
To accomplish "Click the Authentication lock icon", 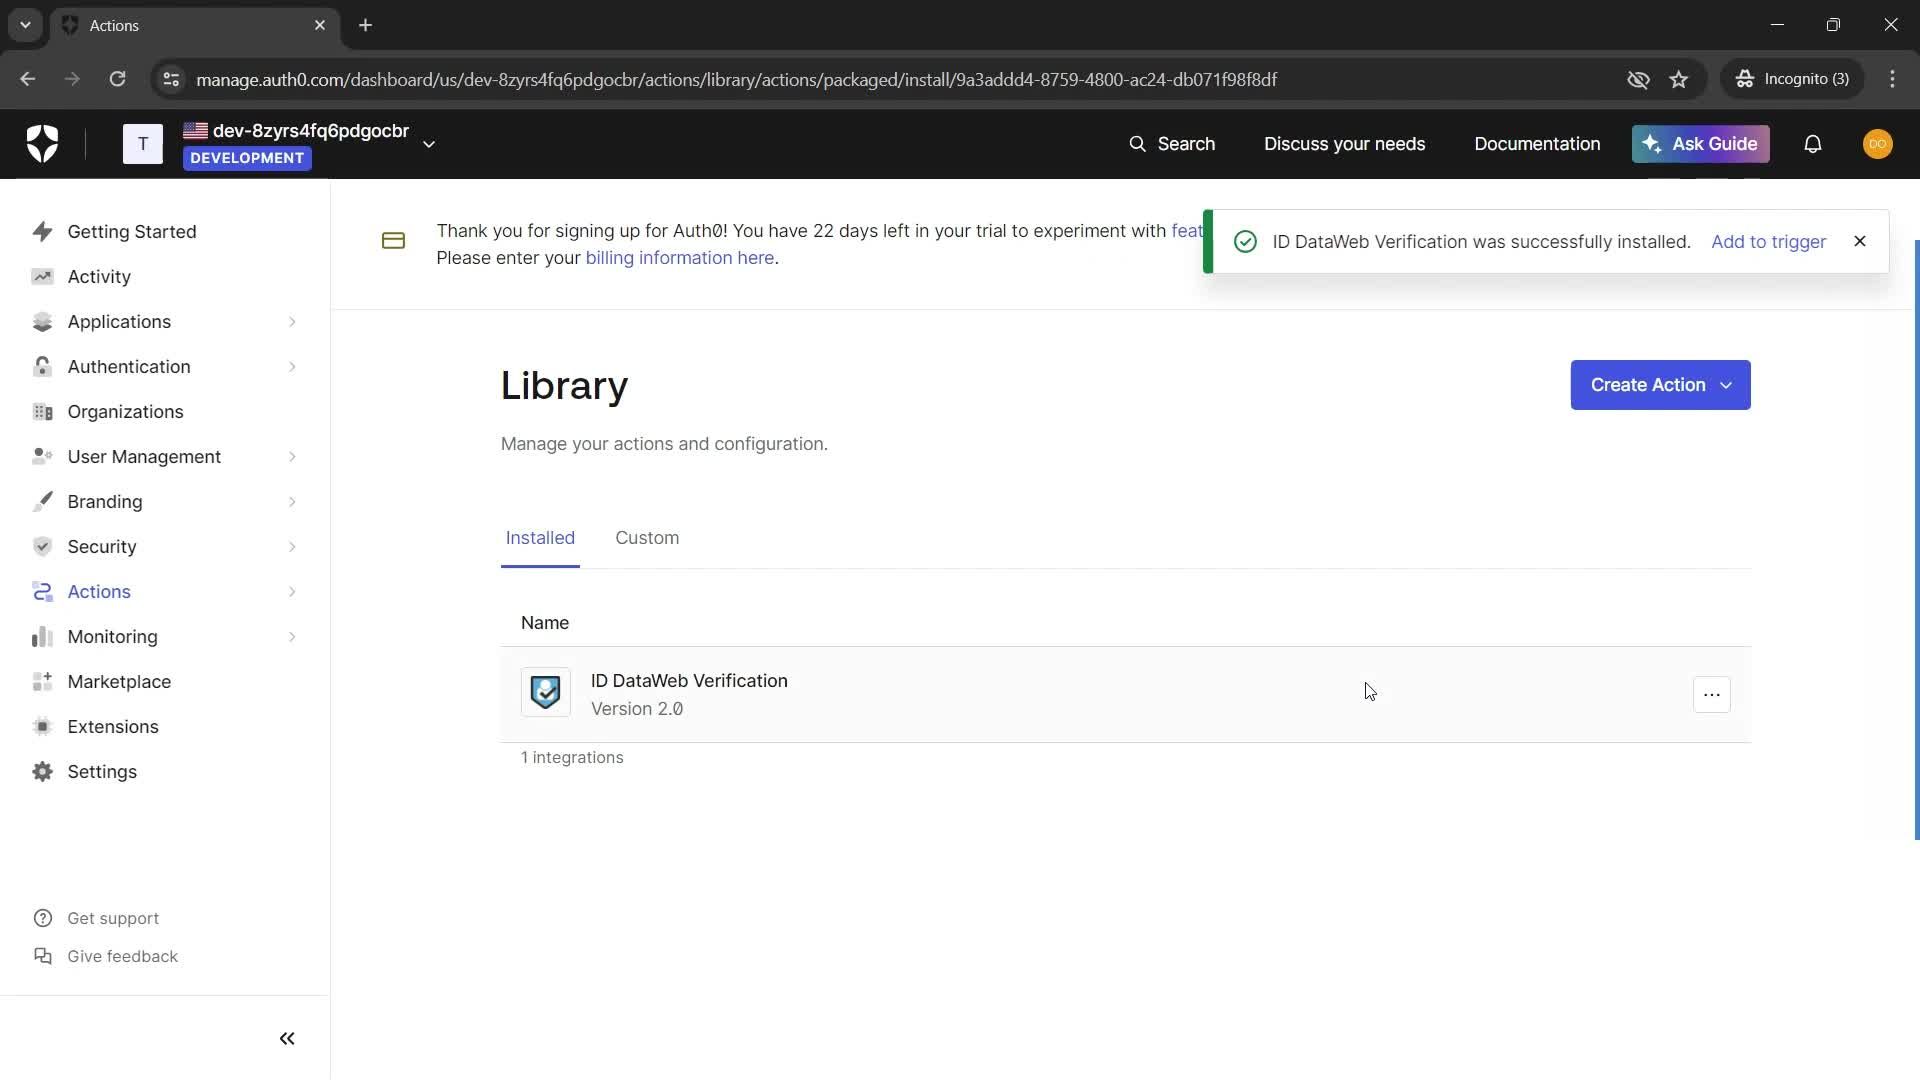I will 42,367.
